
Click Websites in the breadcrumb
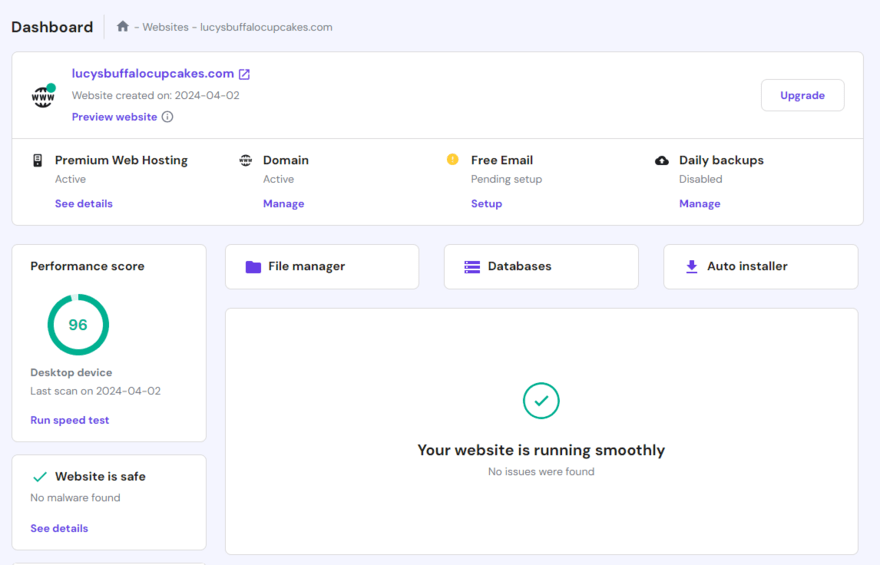click(x=165, y=27)
